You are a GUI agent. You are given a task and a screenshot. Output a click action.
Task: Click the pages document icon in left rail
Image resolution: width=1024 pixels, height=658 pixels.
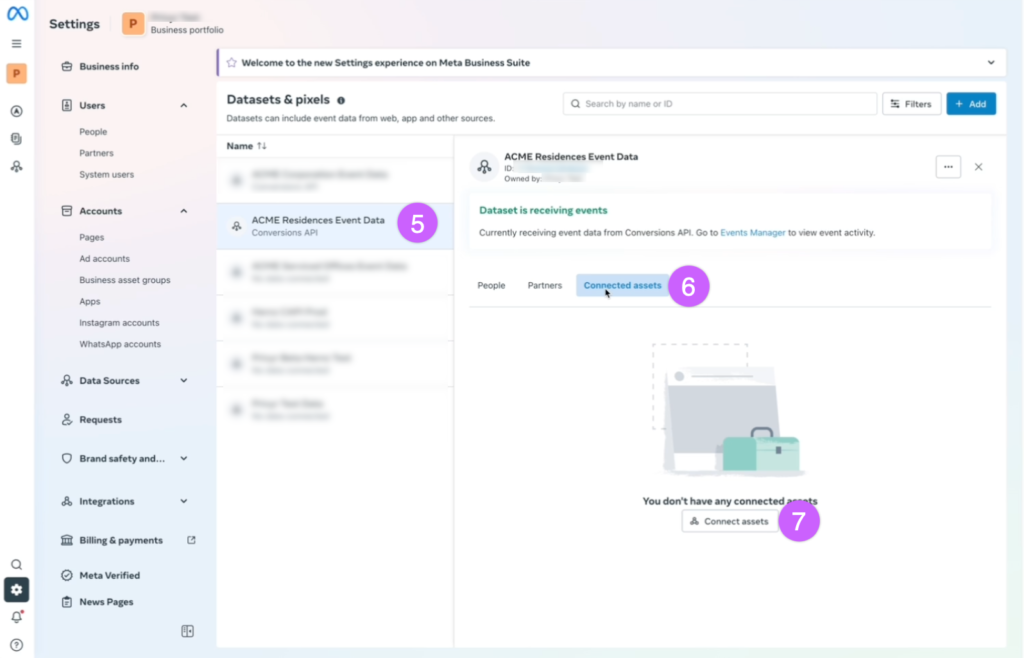tap(17, 138)
